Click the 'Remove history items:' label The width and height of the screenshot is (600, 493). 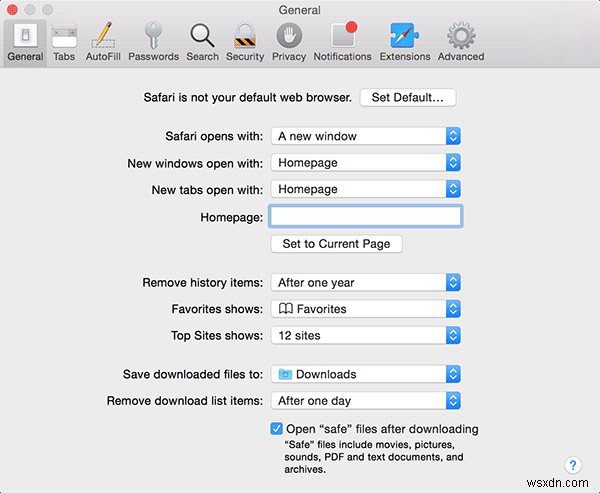tap(203, 282)
